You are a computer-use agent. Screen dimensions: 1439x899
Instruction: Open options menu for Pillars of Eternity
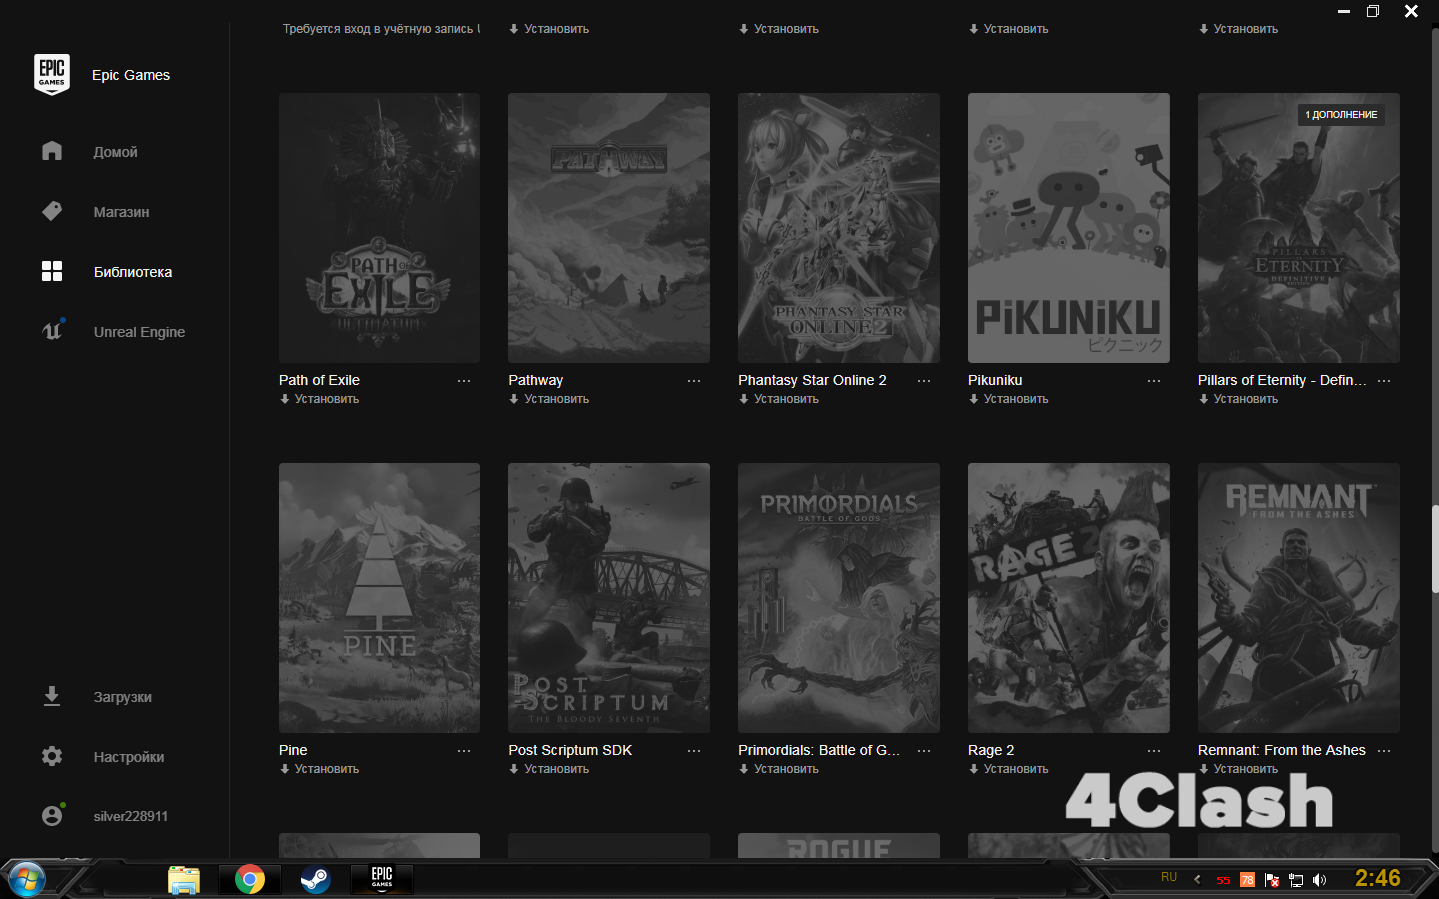1384,381
